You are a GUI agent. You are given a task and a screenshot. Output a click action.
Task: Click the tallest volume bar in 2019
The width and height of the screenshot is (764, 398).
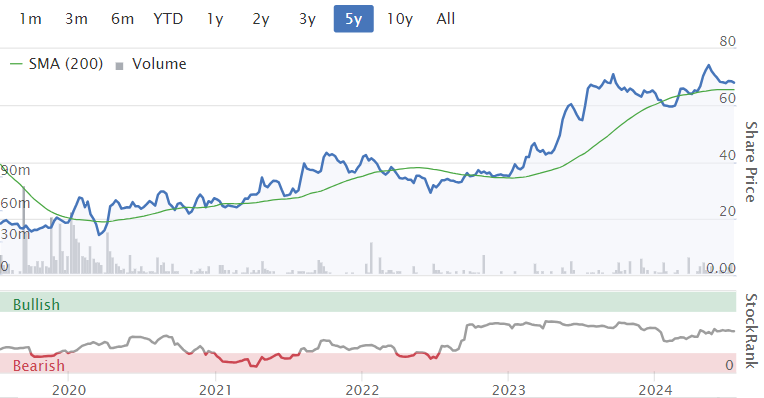pos(24,229)
